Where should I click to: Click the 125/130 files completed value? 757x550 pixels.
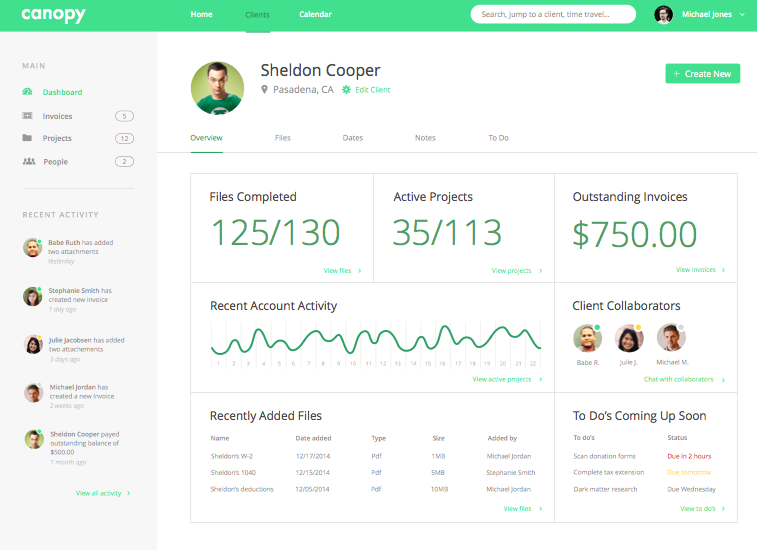coord(276,232)
